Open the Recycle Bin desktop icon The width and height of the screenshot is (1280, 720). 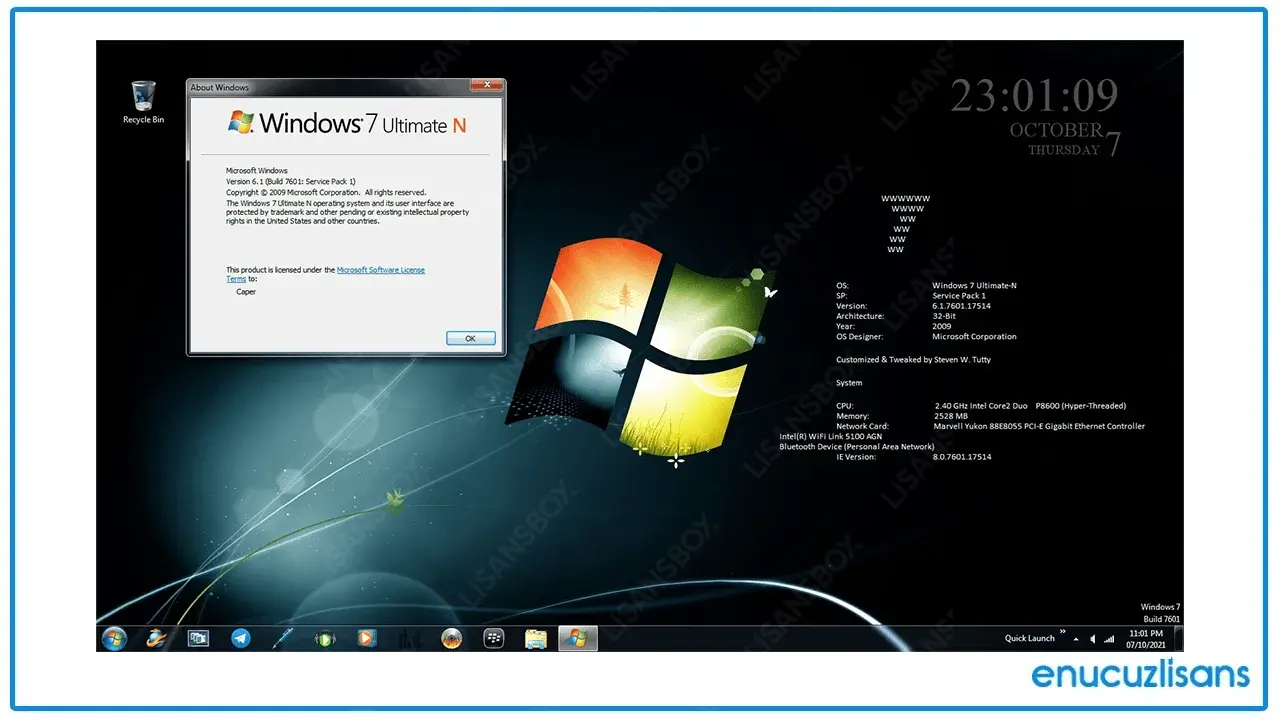click(x=143, y=103)
